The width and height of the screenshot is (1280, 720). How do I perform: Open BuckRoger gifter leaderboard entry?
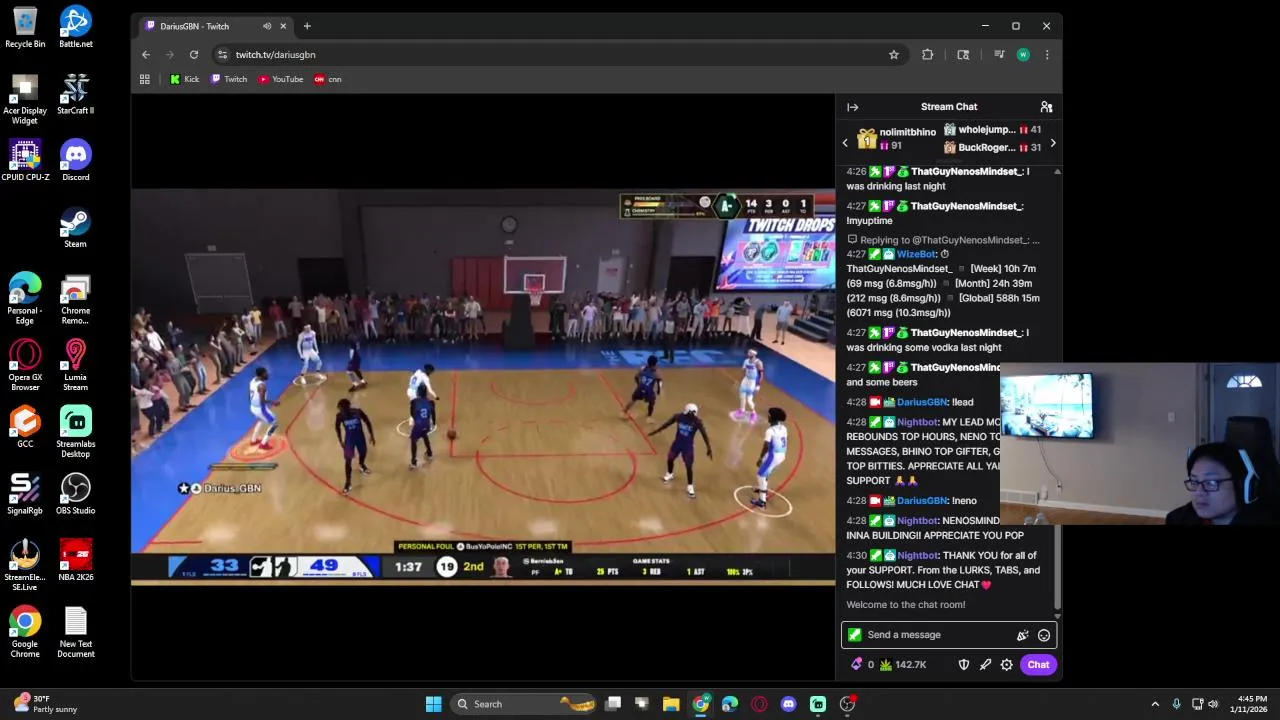992,148
